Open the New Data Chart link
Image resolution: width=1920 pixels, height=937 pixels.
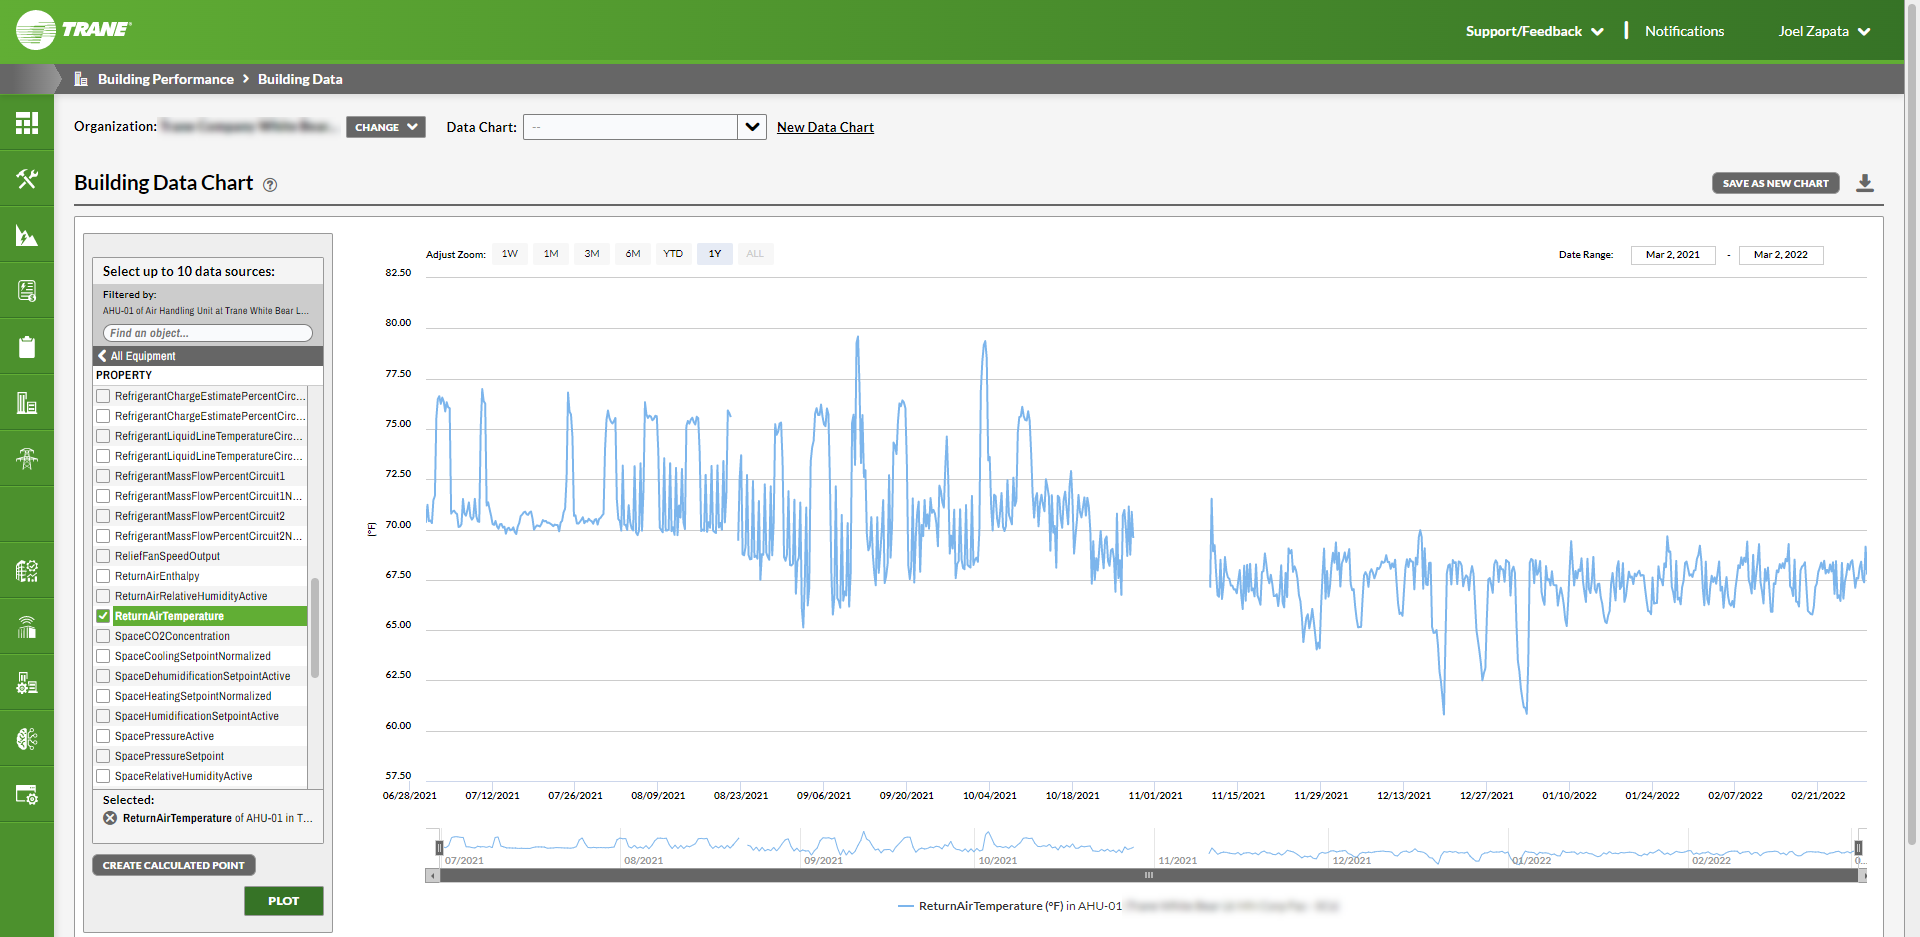825,127
